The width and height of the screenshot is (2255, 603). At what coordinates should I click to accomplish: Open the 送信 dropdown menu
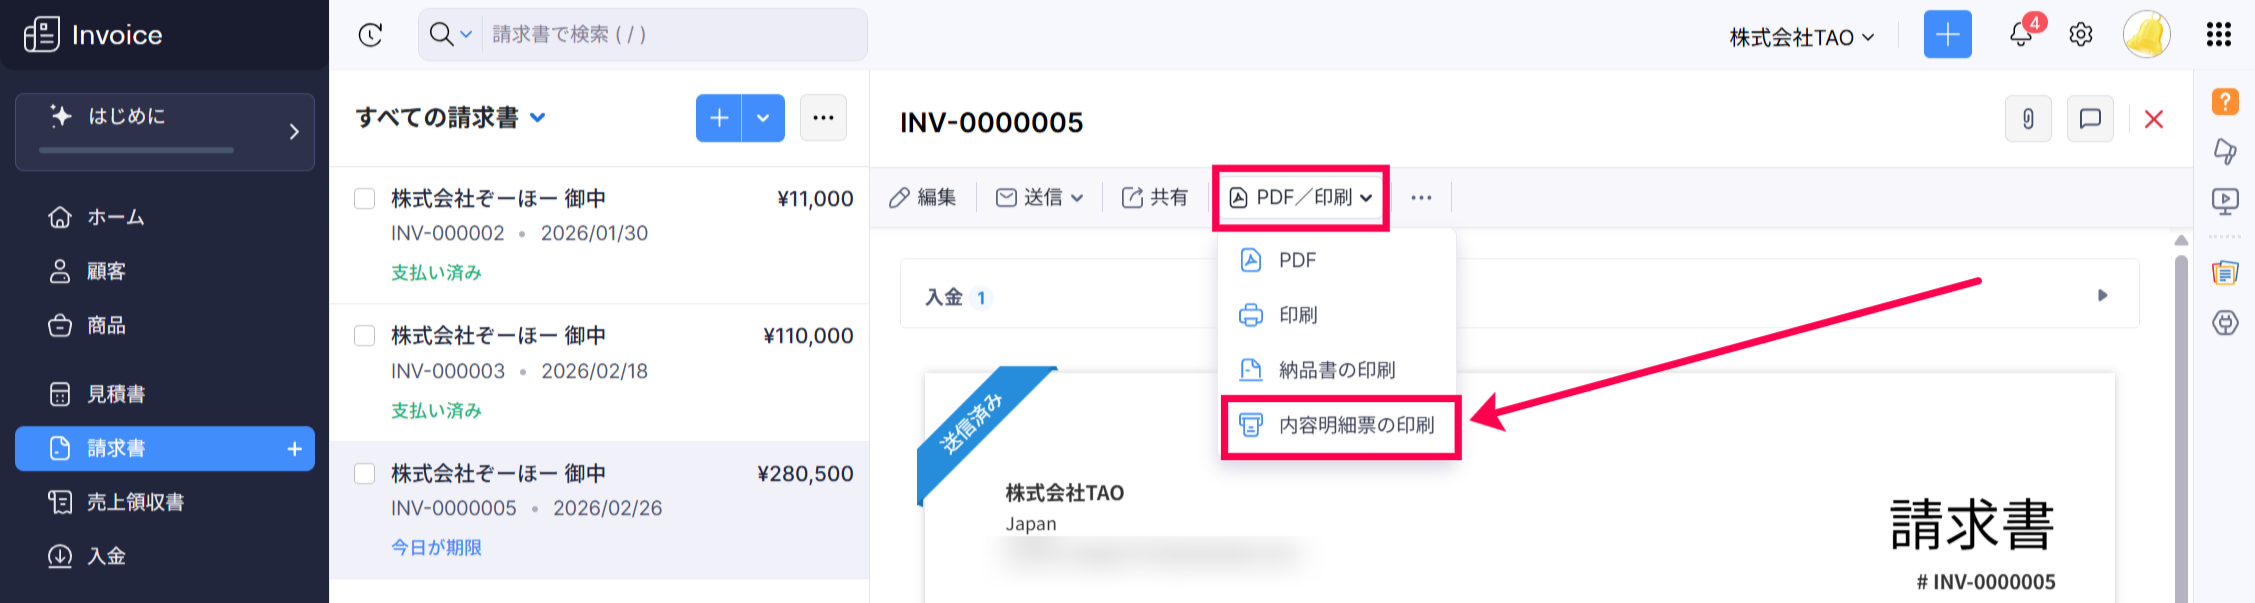(x=1040, y=198)
